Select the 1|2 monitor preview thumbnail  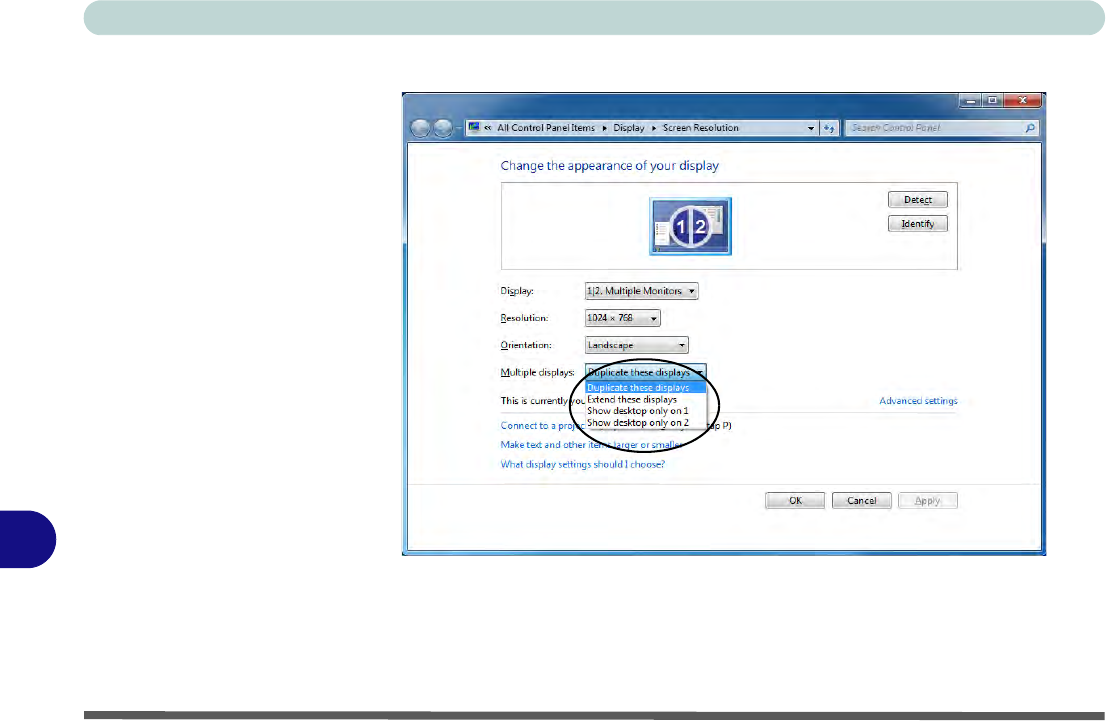click(690, 226)
